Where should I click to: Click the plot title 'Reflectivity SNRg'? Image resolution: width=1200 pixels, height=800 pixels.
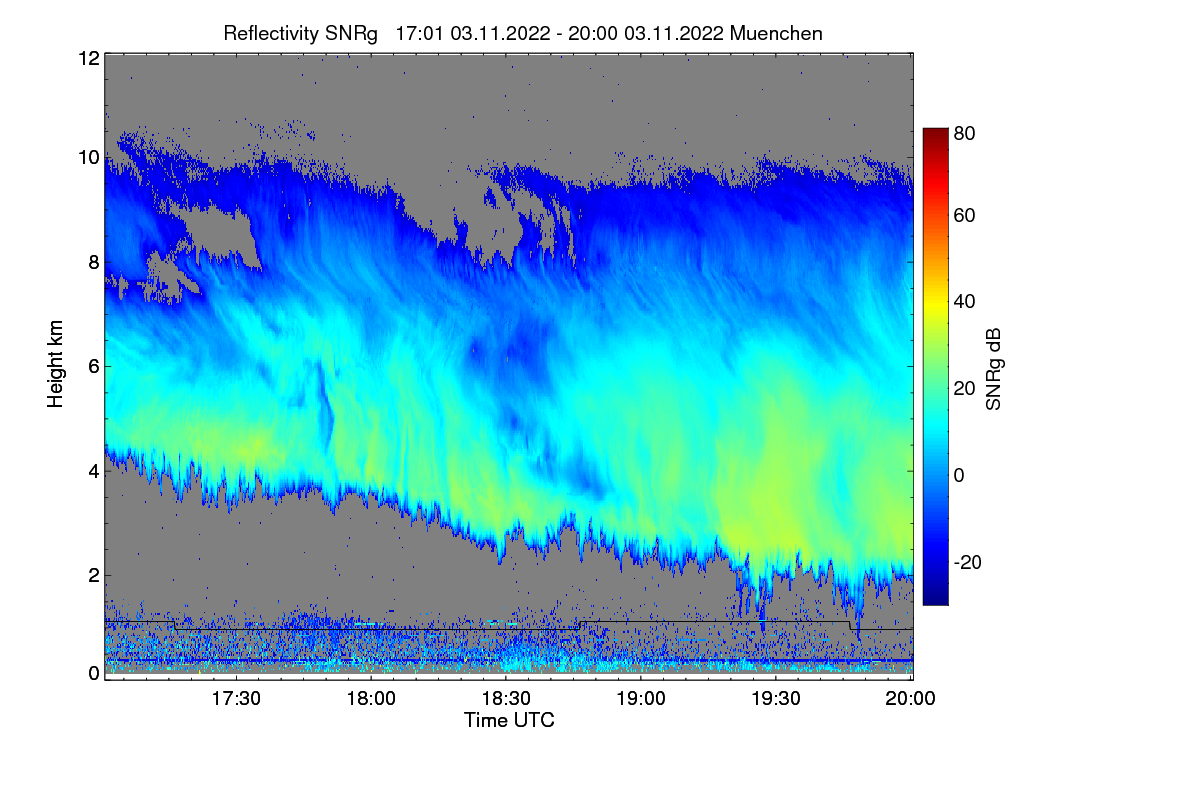(301, 33)
